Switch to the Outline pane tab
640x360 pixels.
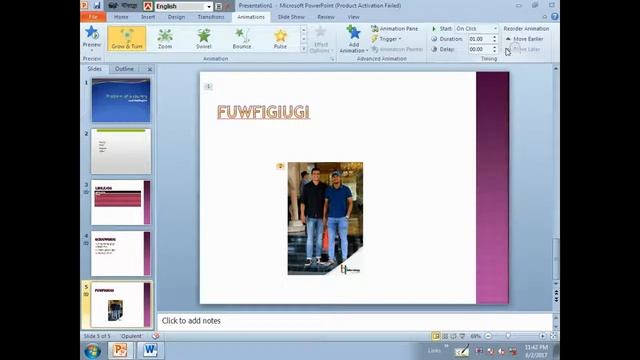(124, 69)
